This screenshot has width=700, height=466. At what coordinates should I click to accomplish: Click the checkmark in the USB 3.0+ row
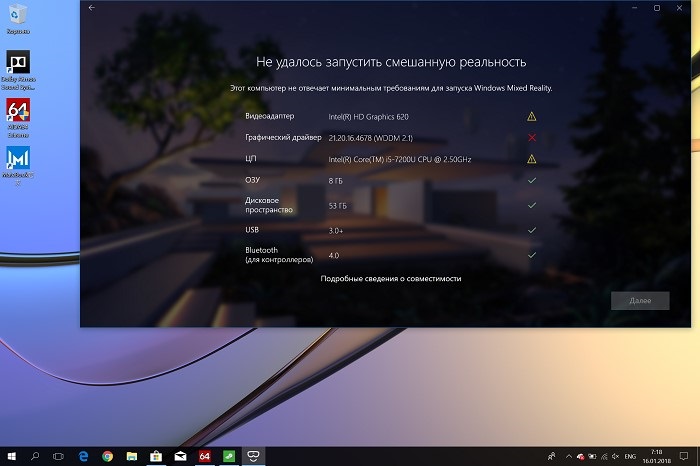pos(532,230)
